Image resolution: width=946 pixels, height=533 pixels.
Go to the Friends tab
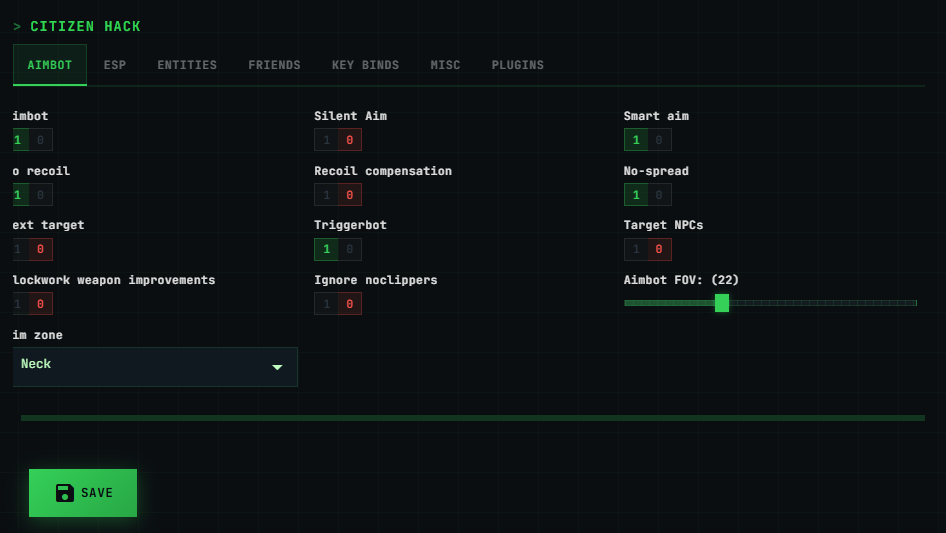[x=274, y=65]
